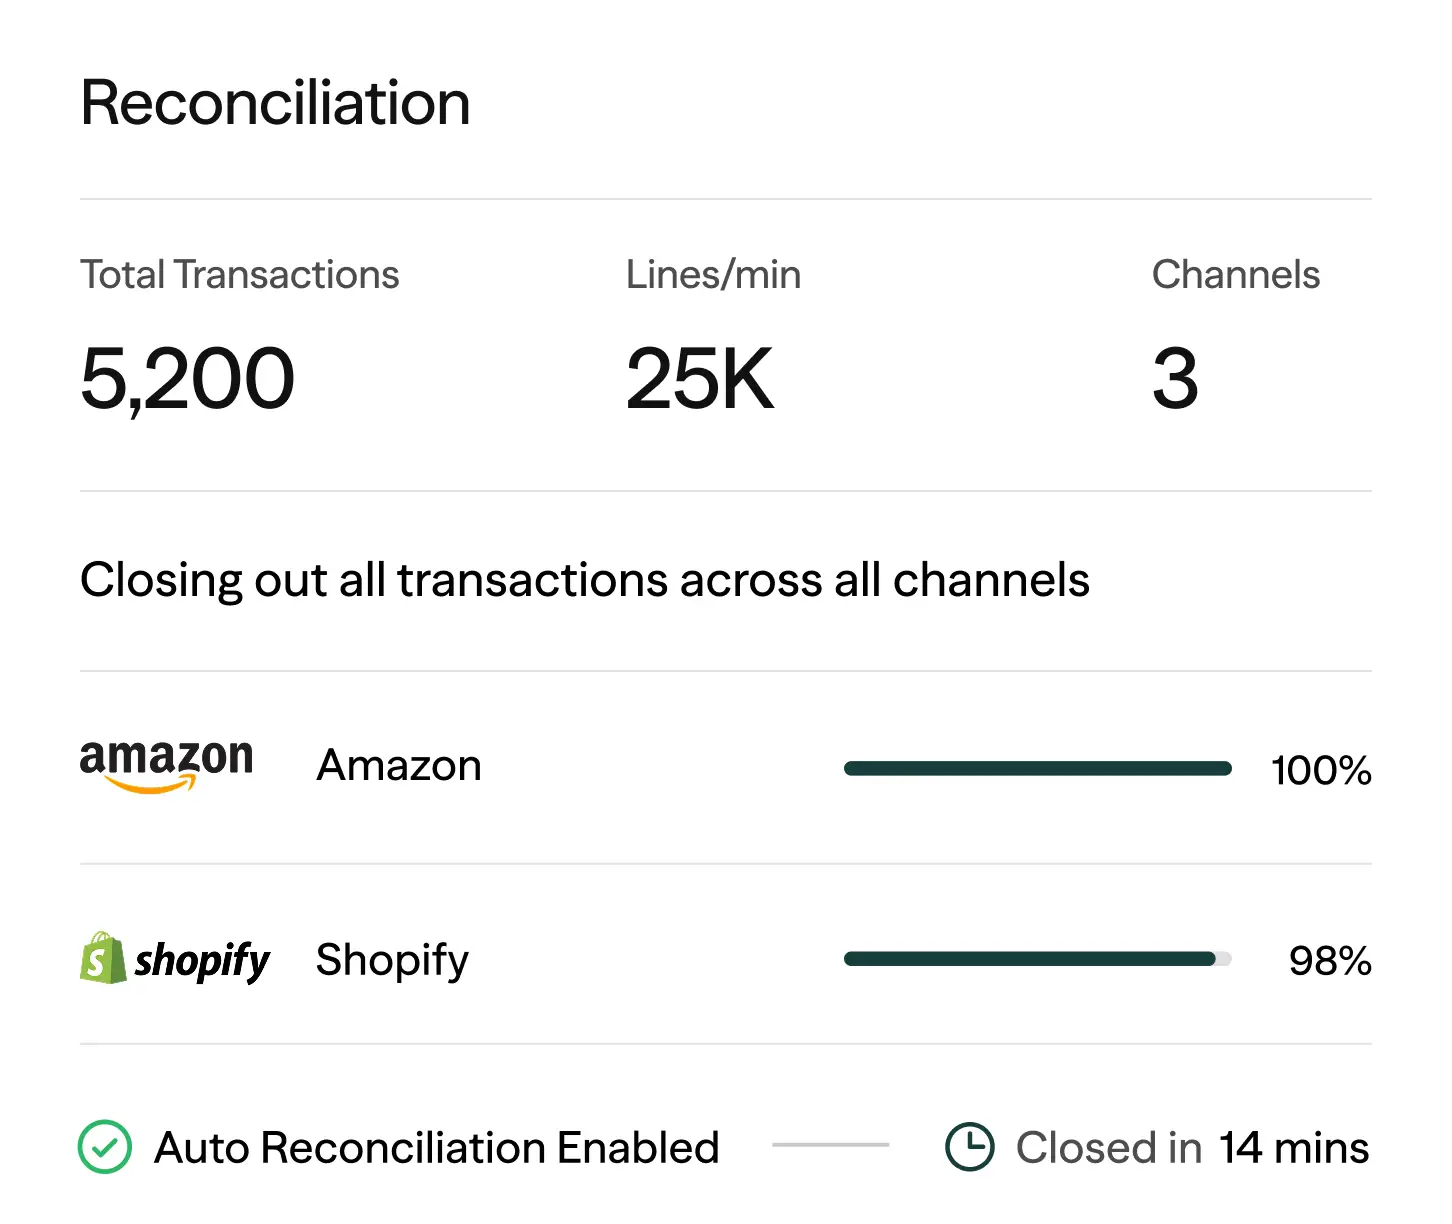This screenshot has width=1452, height=1224.
Task: Click the Lines/min label
Action: click(x=713, y=275)
